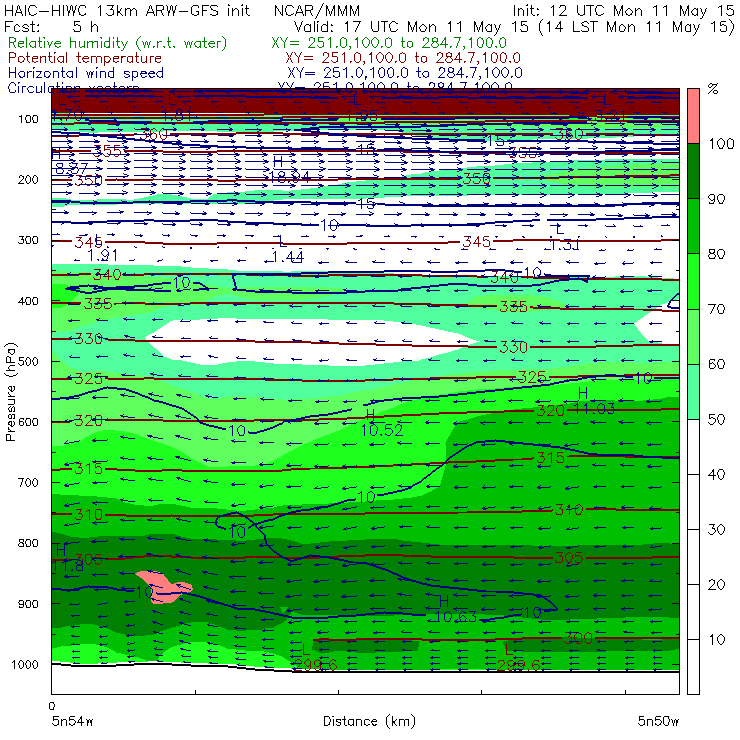Click the colorbar "60" label
This screenshot has width=740, height=740.
click(x=716, y=364)
